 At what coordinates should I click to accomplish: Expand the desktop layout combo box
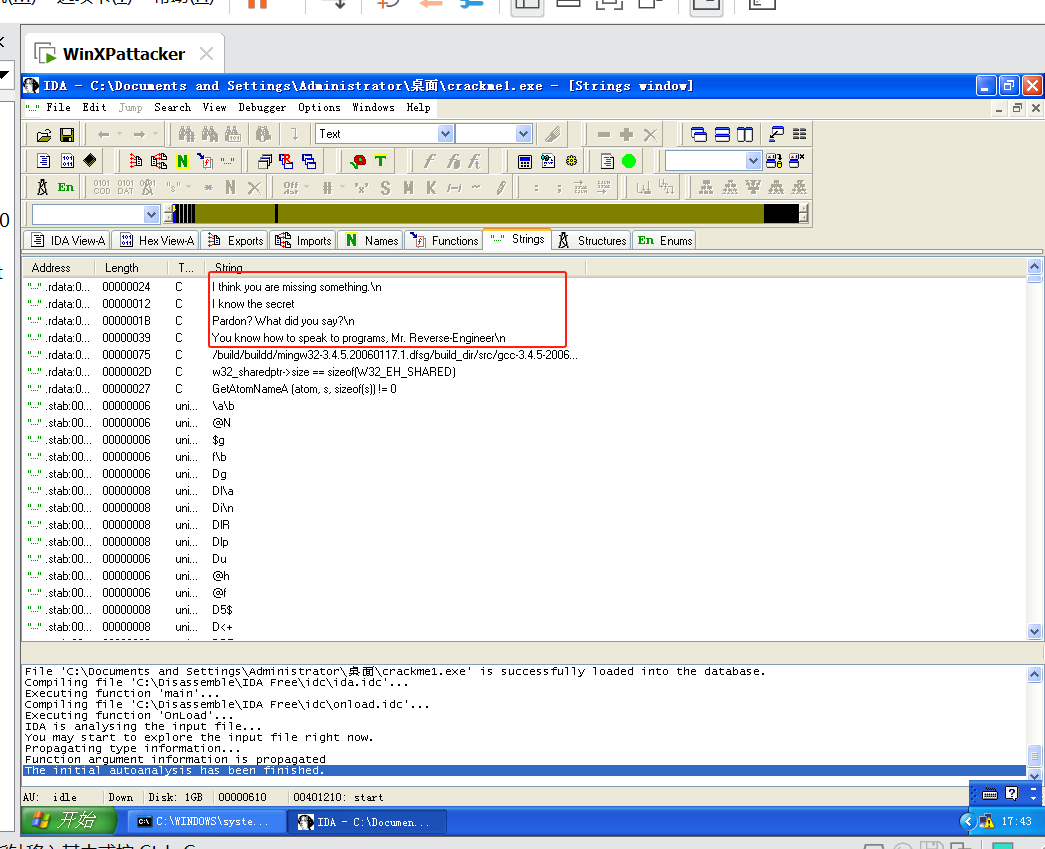coord(753,161)
